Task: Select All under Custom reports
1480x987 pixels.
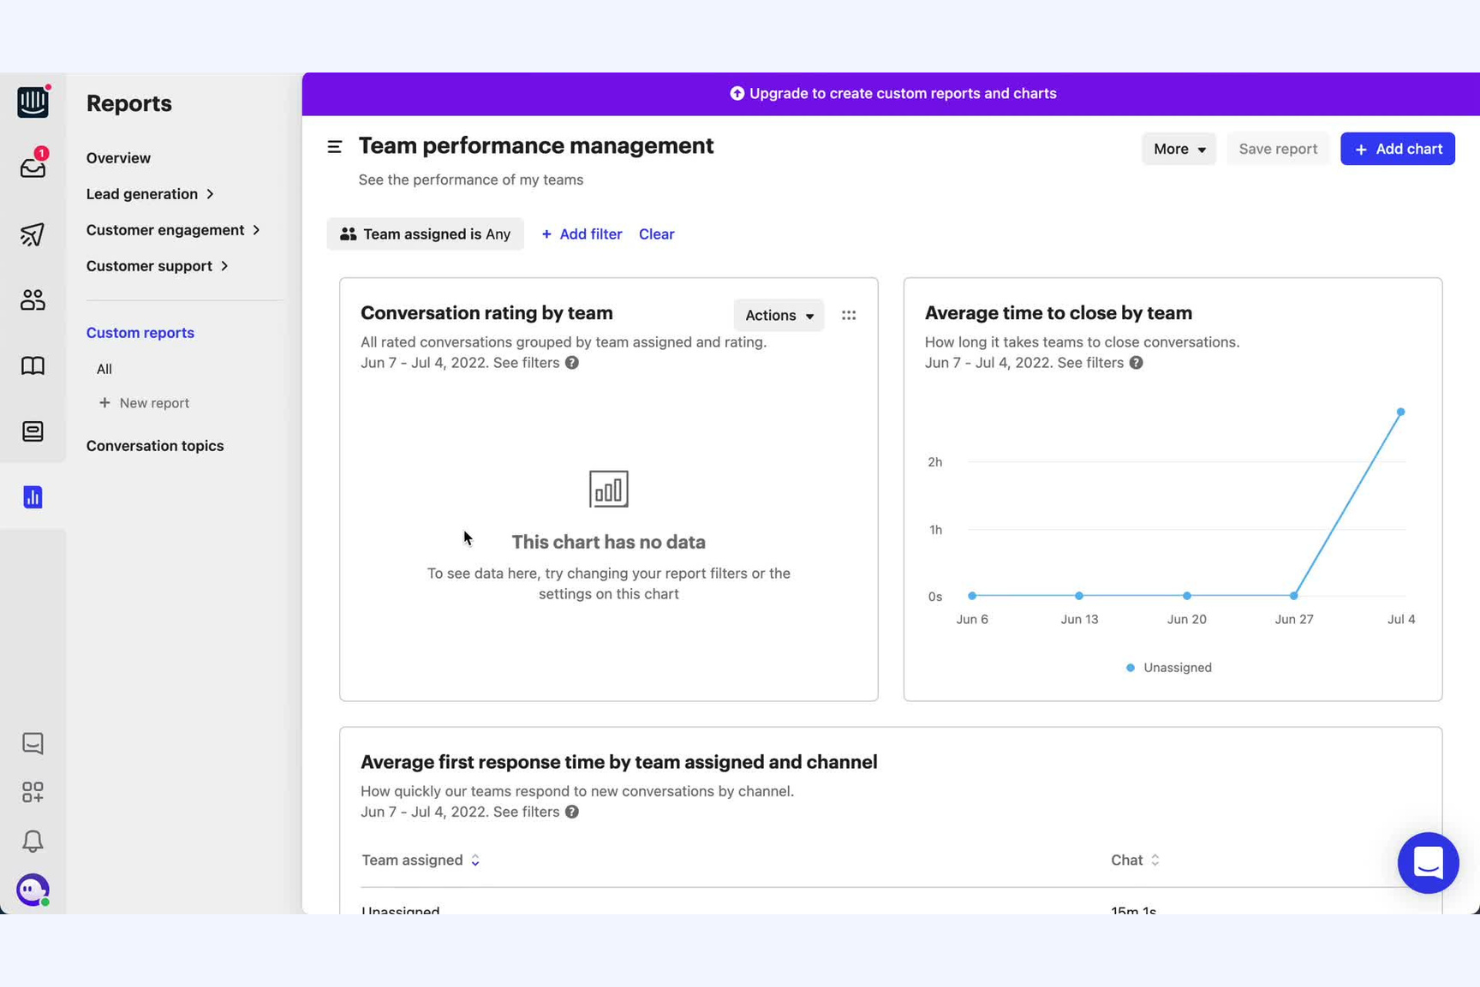Action: (x=103, y=368)
